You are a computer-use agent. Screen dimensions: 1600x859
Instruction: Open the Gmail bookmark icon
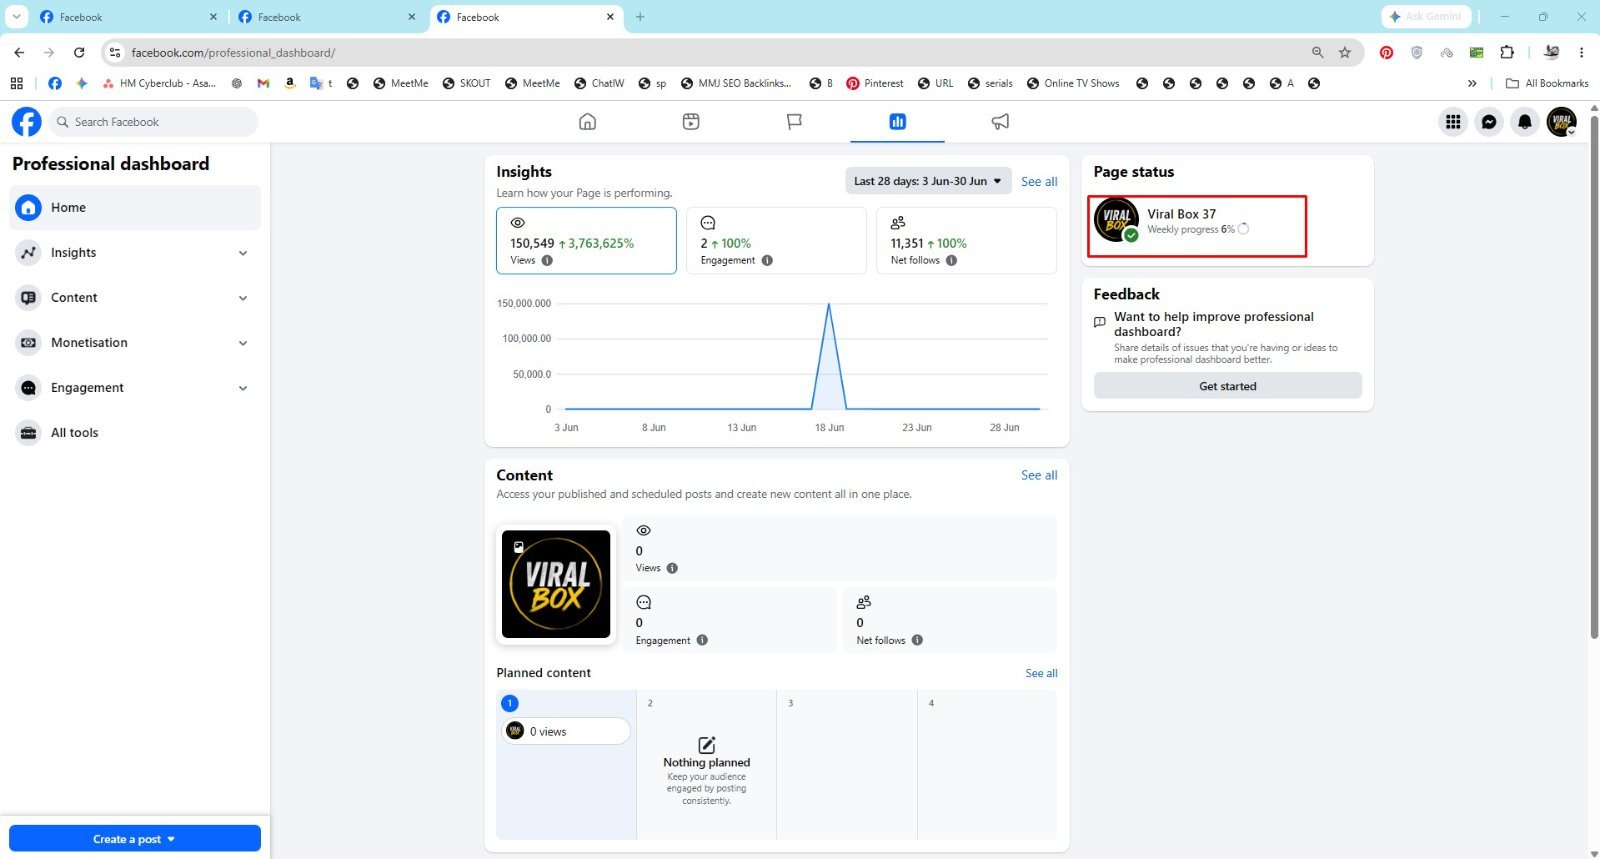(263, 83)
